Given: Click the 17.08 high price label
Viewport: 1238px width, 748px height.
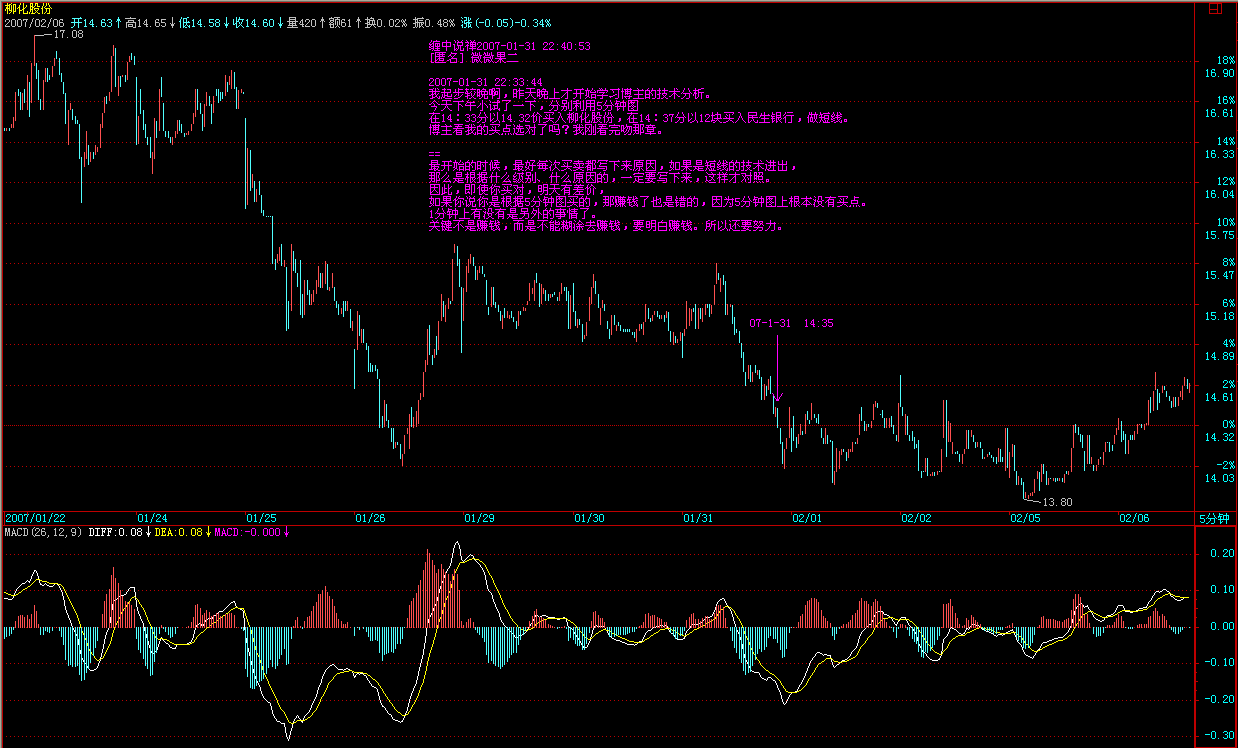Looking at the screenshot, I should click(x=68, y=34).
